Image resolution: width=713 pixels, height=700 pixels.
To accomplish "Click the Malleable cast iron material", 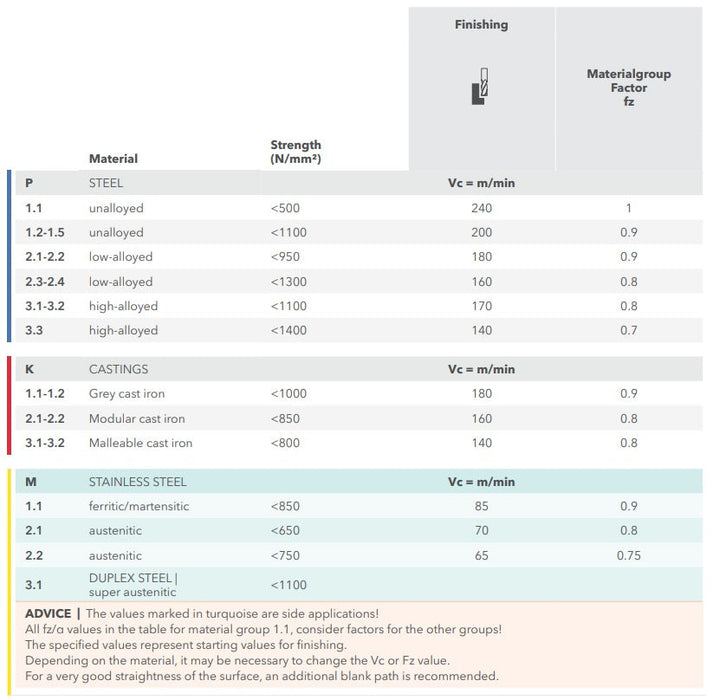I will (x=141, y=443).
